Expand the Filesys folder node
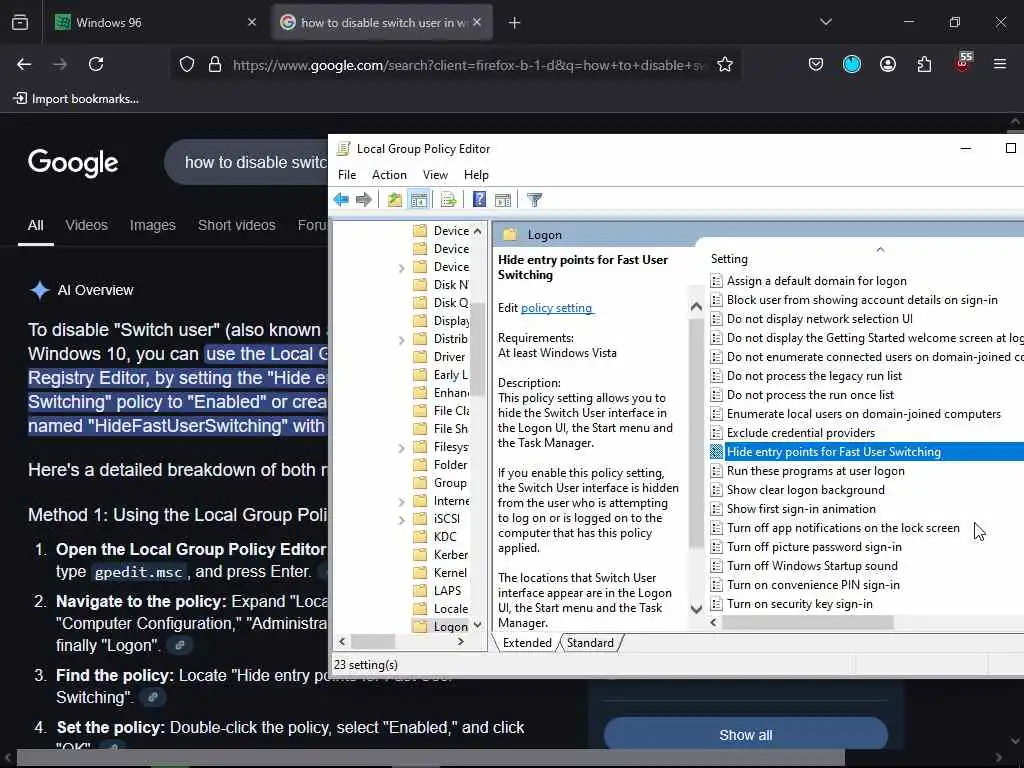The width and height of the screenshot is (1024, 768). (x=401, y=448)
